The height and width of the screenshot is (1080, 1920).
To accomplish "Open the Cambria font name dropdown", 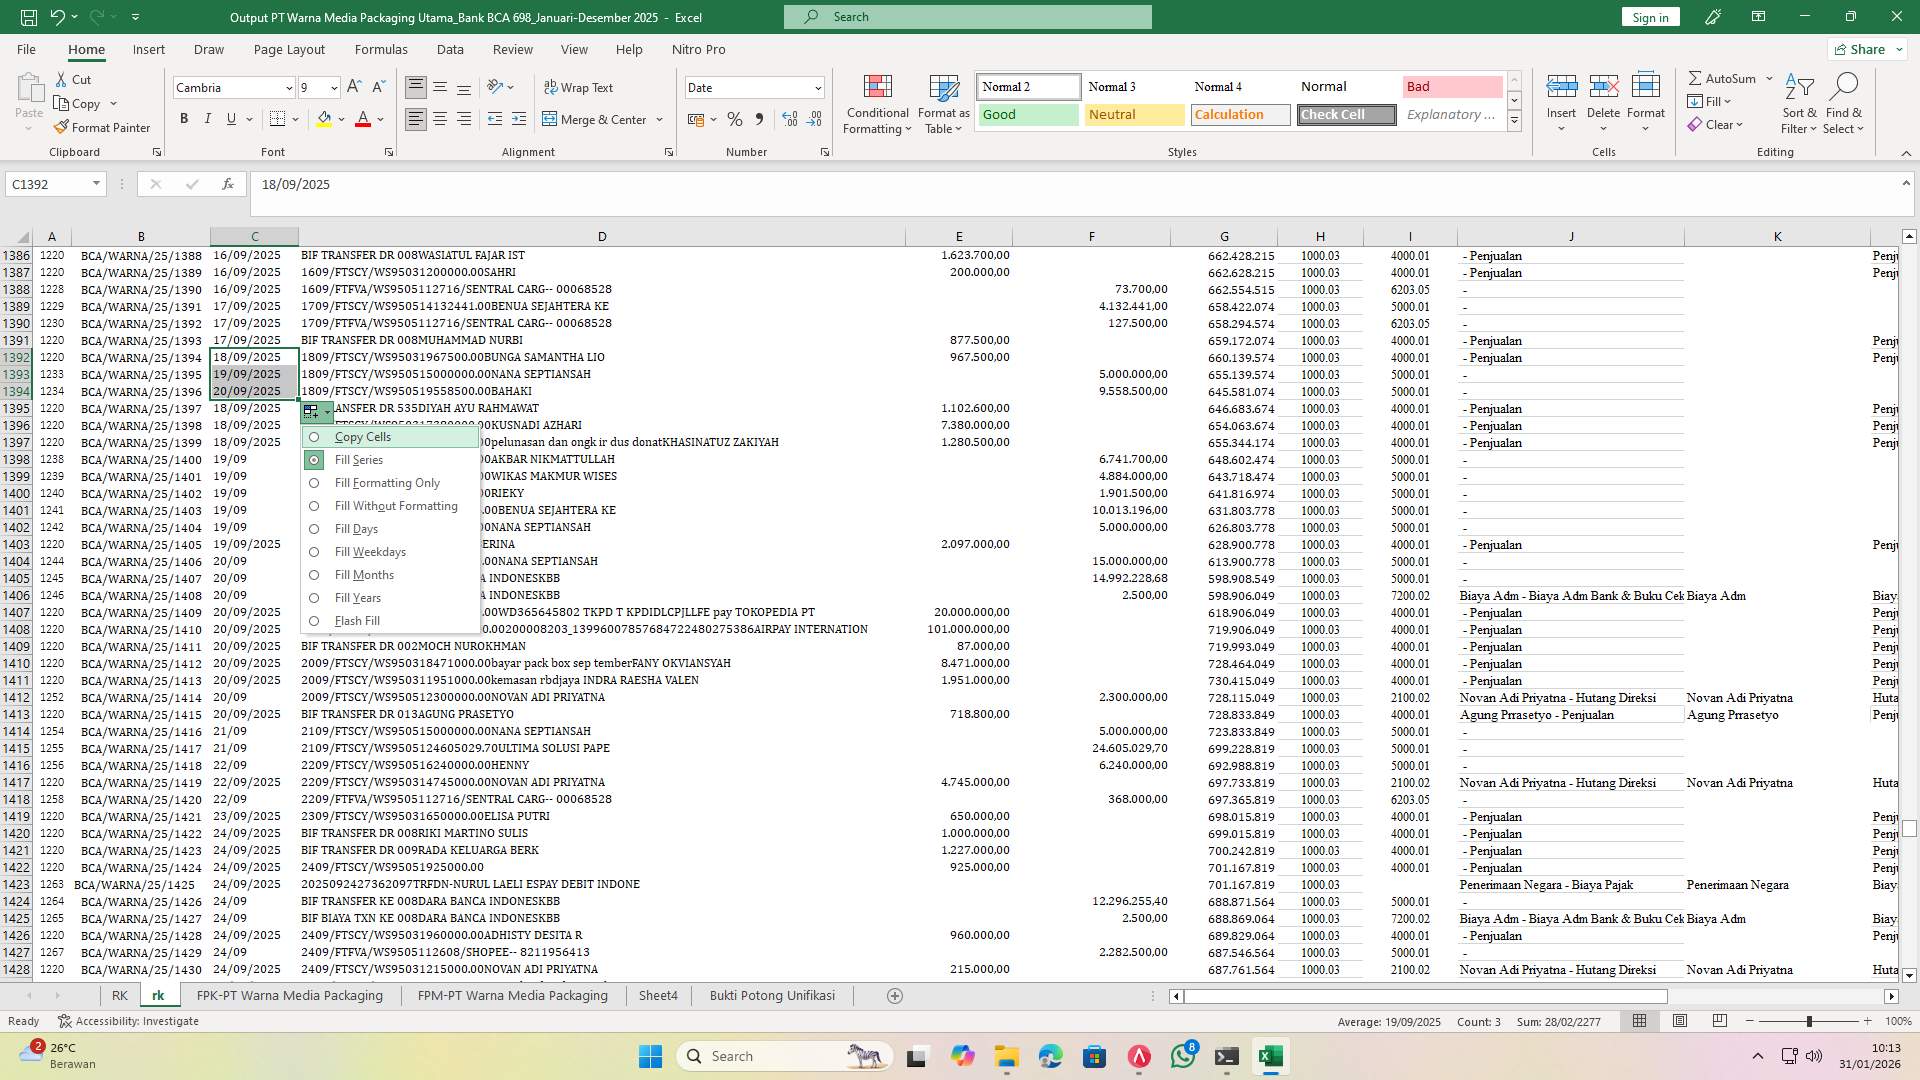I will [288, 87].
